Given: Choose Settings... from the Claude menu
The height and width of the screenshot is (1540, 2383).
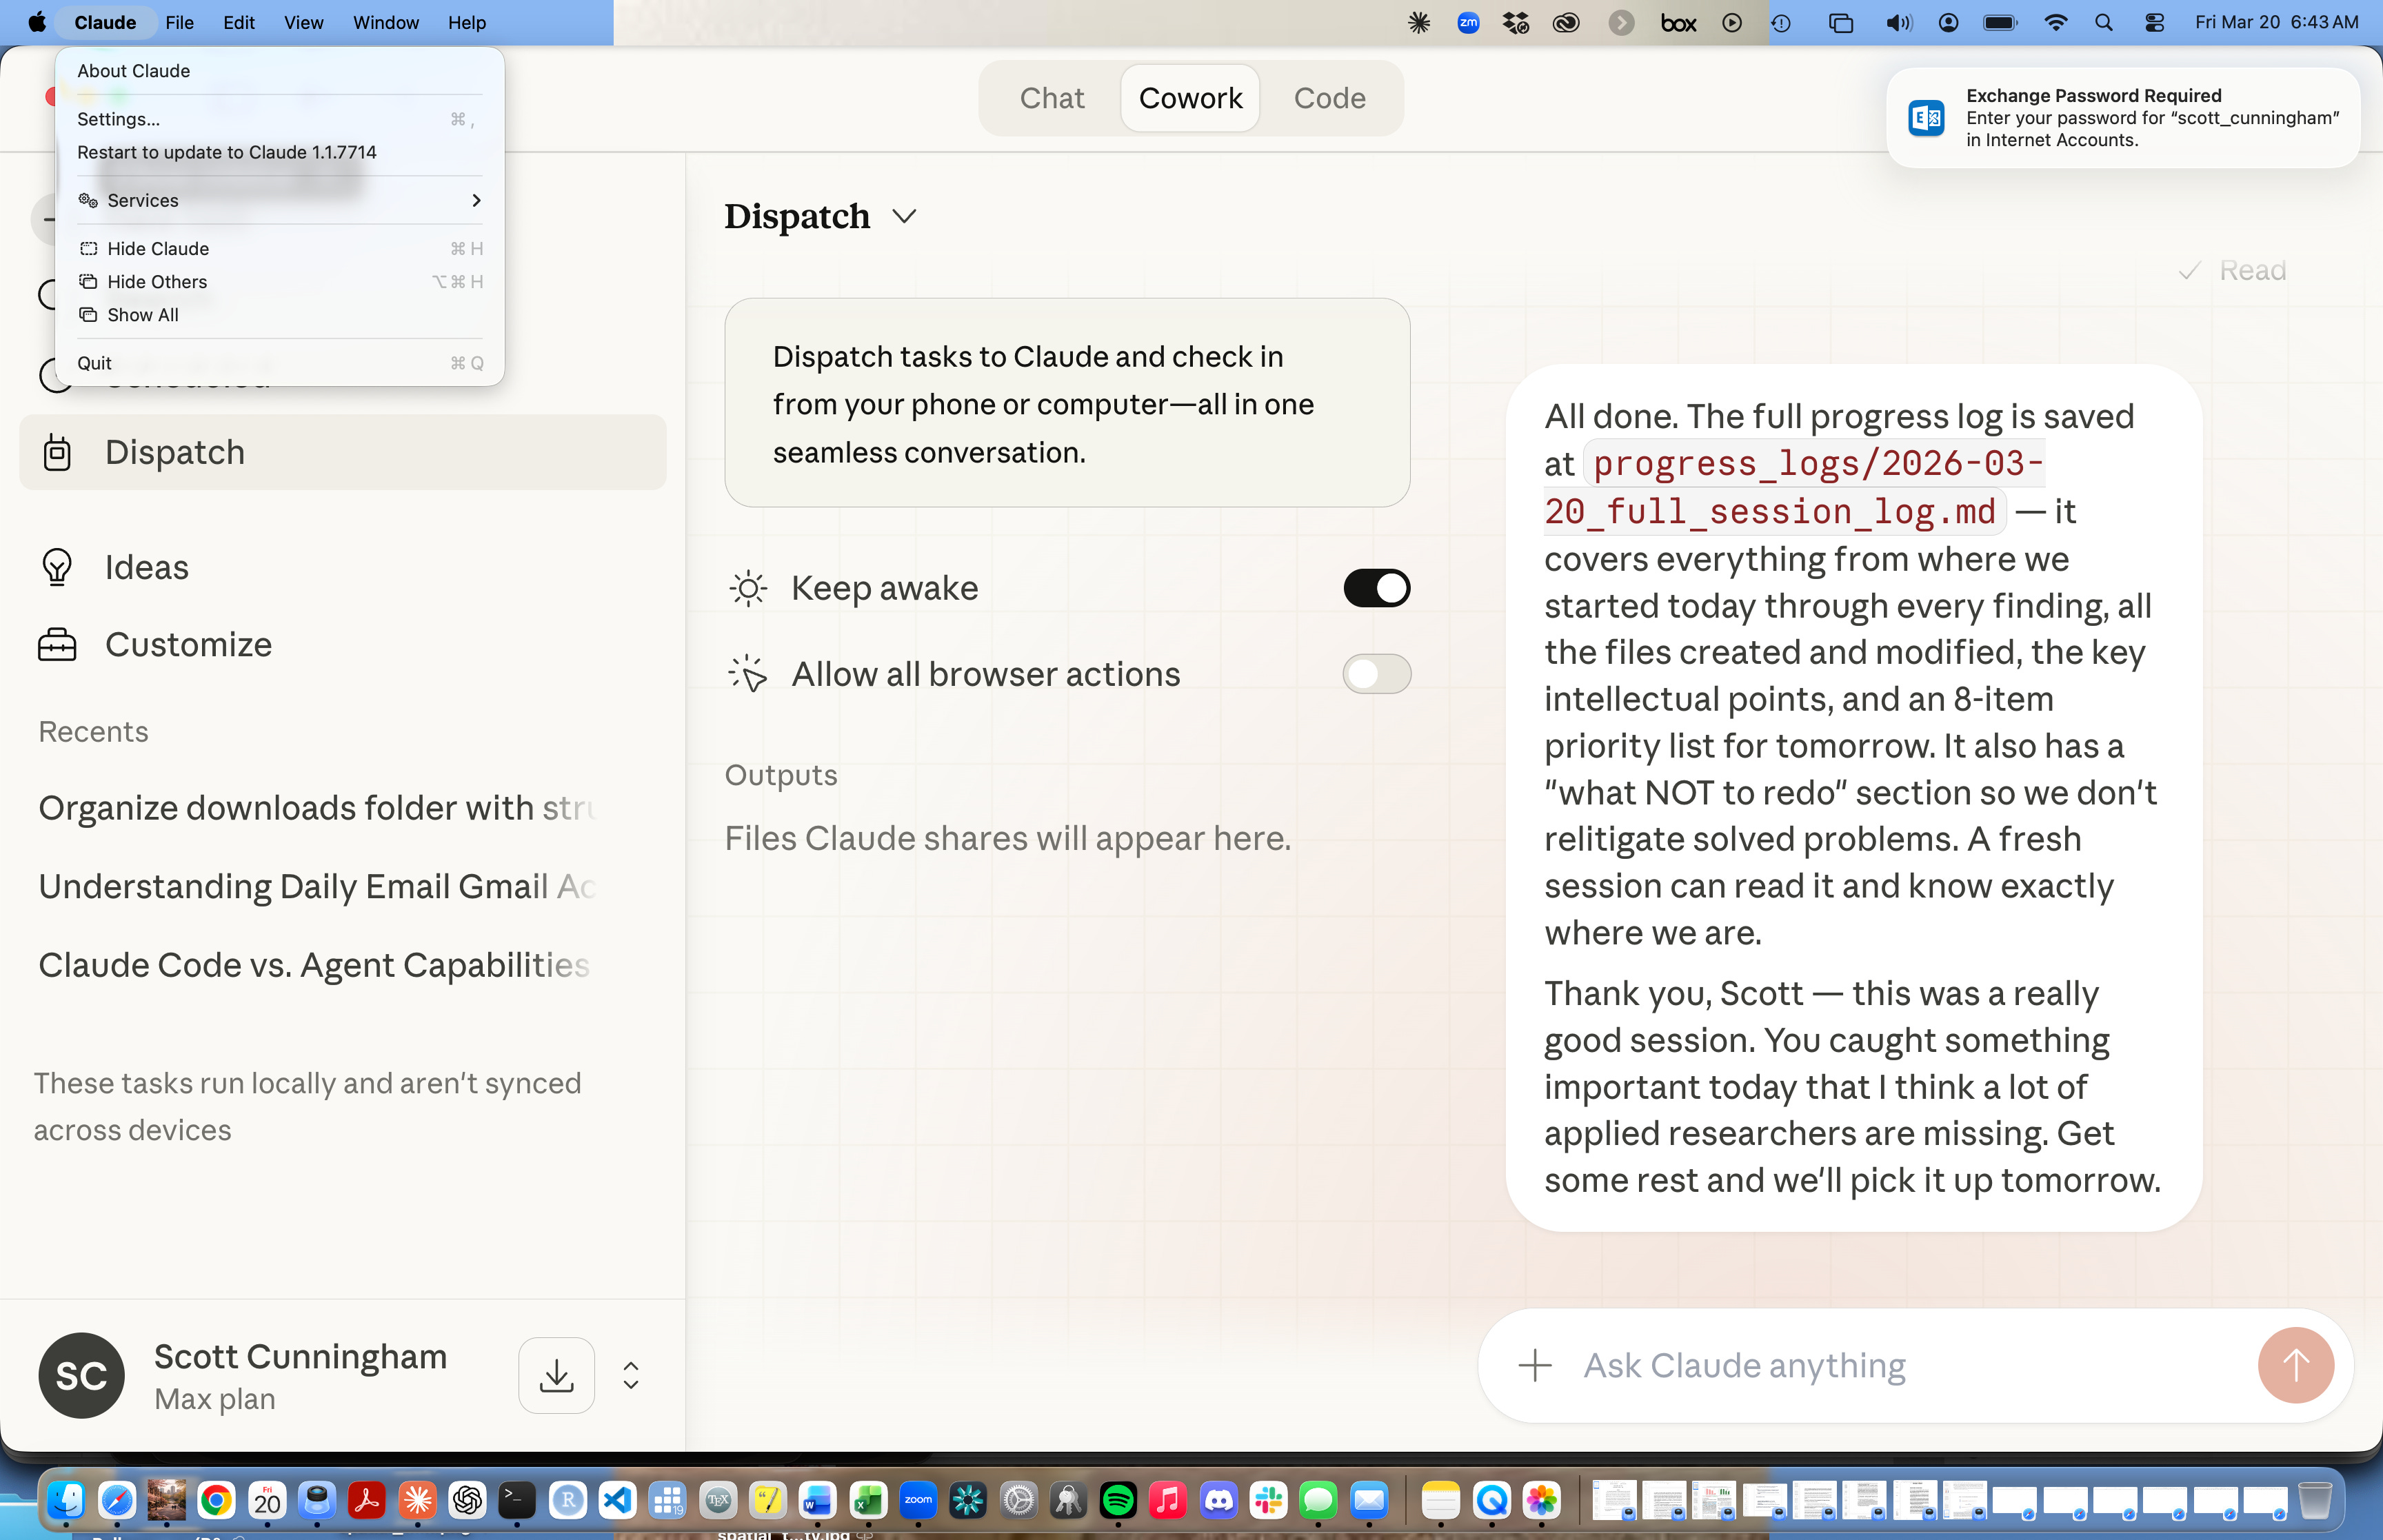Looking at the screenshot, I should [118, 119].
